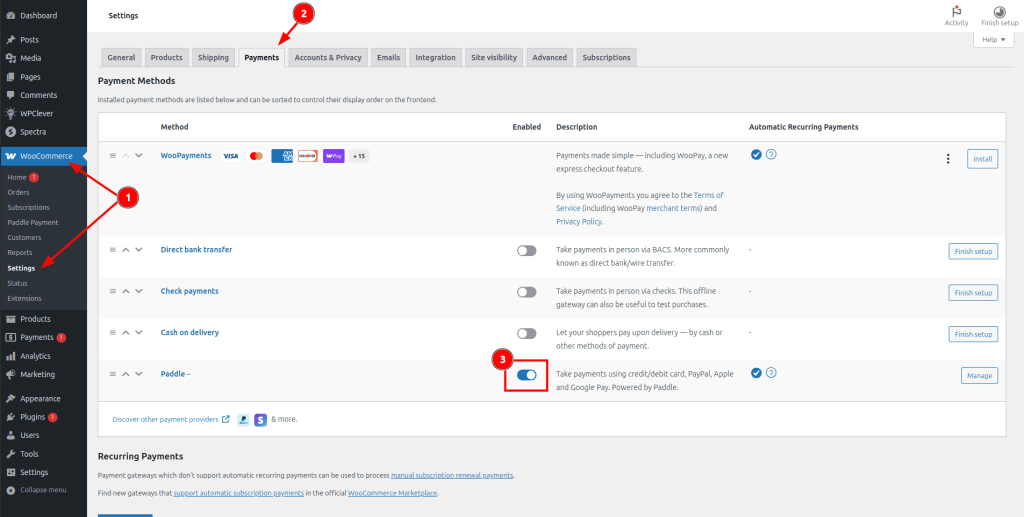Click the American Express logo
The height and width of the screenshot is (517, 1024).
[x=282, y=156]
